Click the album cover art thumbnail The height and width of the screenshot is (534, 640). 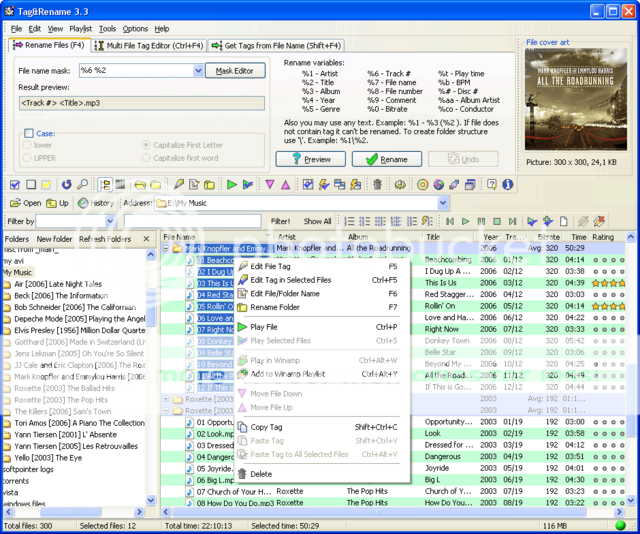(x=577, y=97)
